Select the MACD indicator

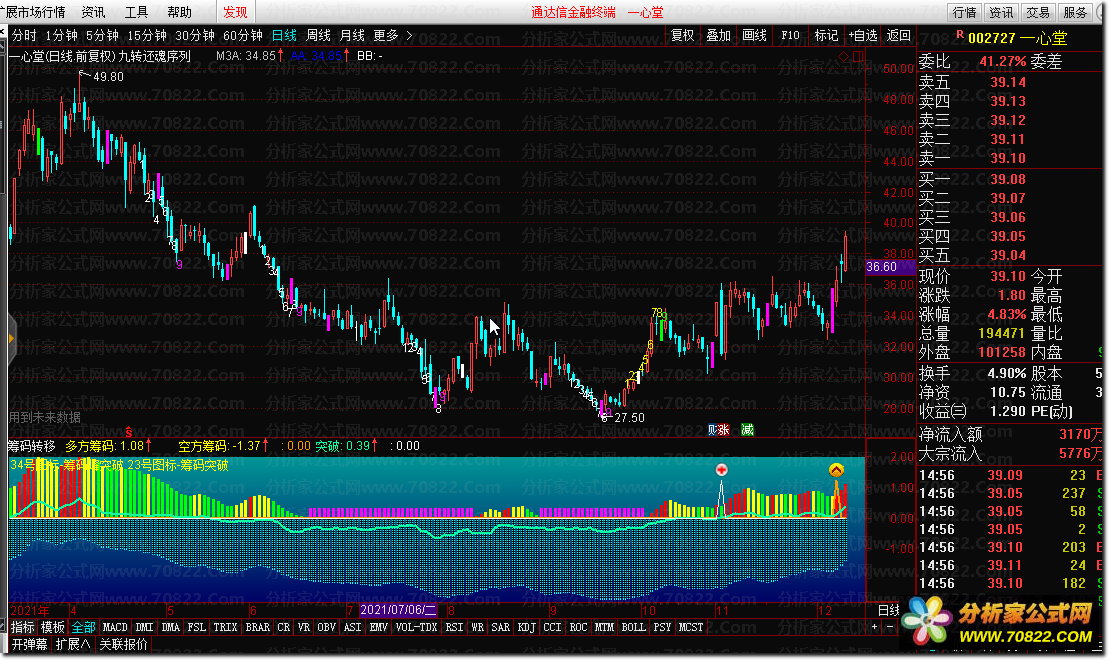[115, 627]
